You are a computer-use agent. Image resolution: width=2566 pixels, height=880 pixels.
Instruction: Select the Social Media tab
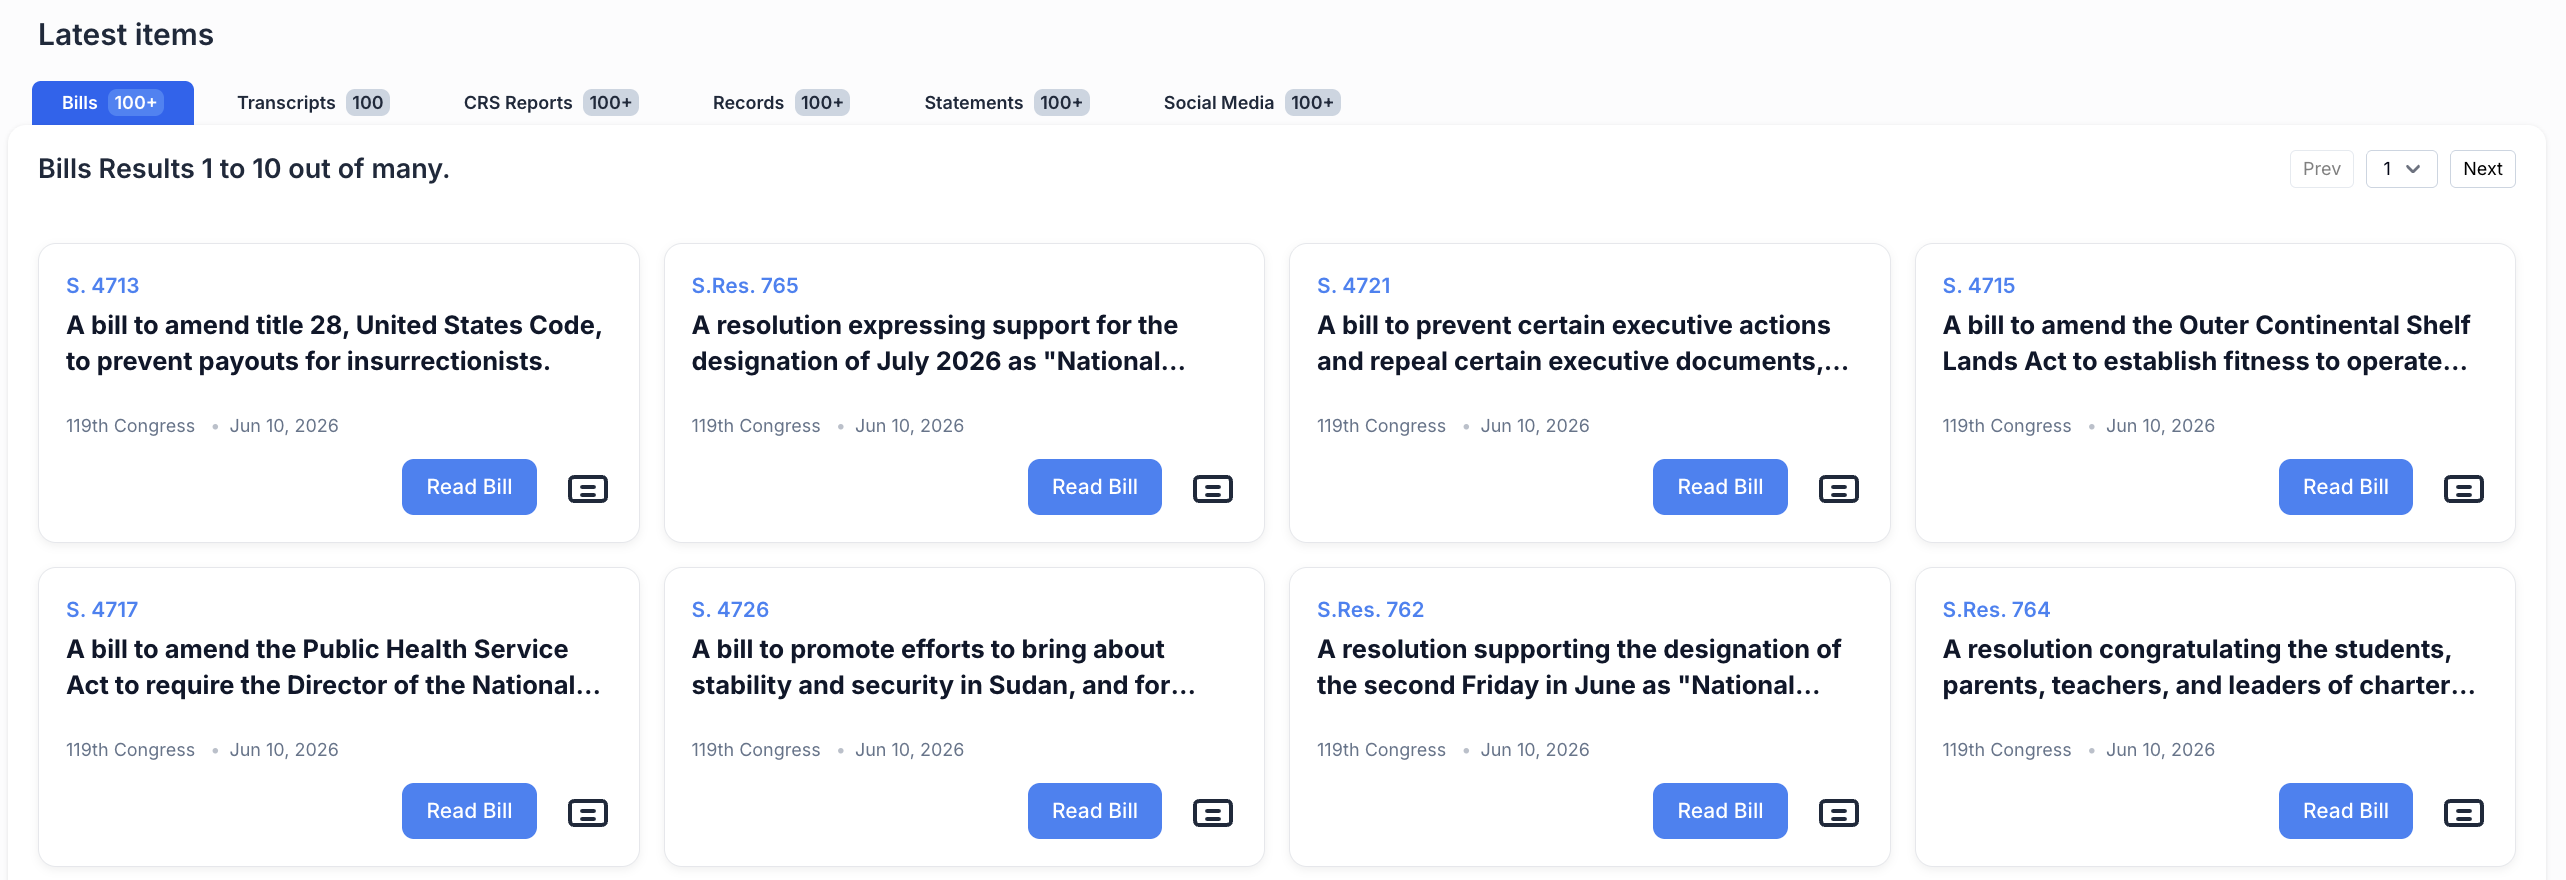pos(1251,103)
